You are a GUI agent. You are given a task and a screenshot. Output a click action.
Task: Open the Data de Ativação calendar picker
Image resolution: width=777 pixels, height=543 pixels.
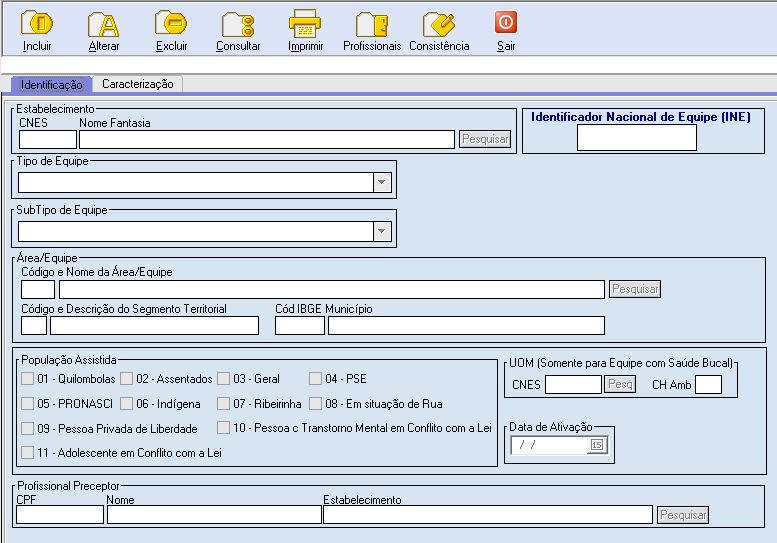pyautogui.click(x=597, y=446)
